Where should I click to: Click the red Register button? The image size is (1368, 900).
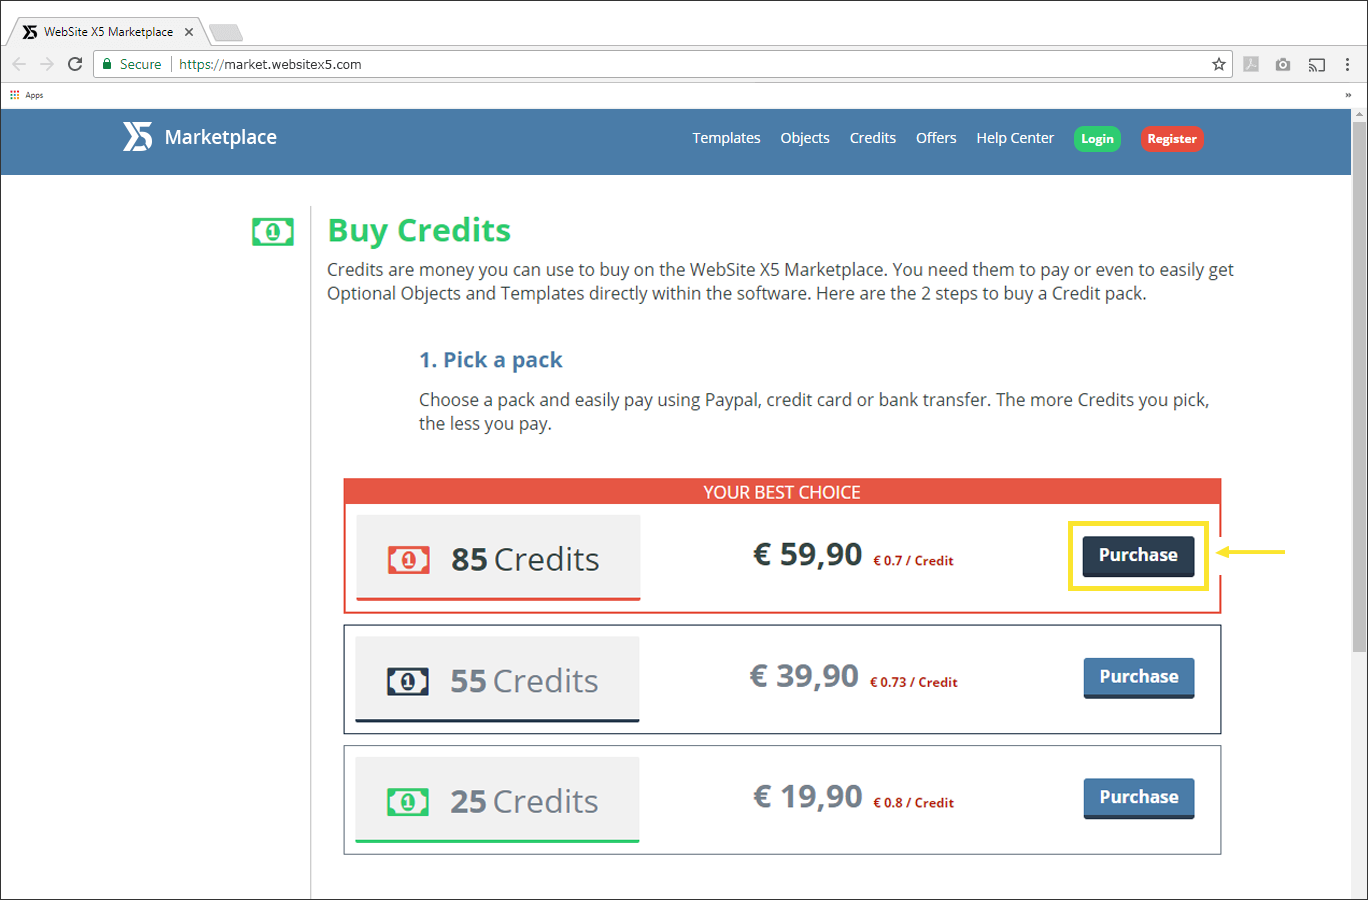(x=1172, y=139)
